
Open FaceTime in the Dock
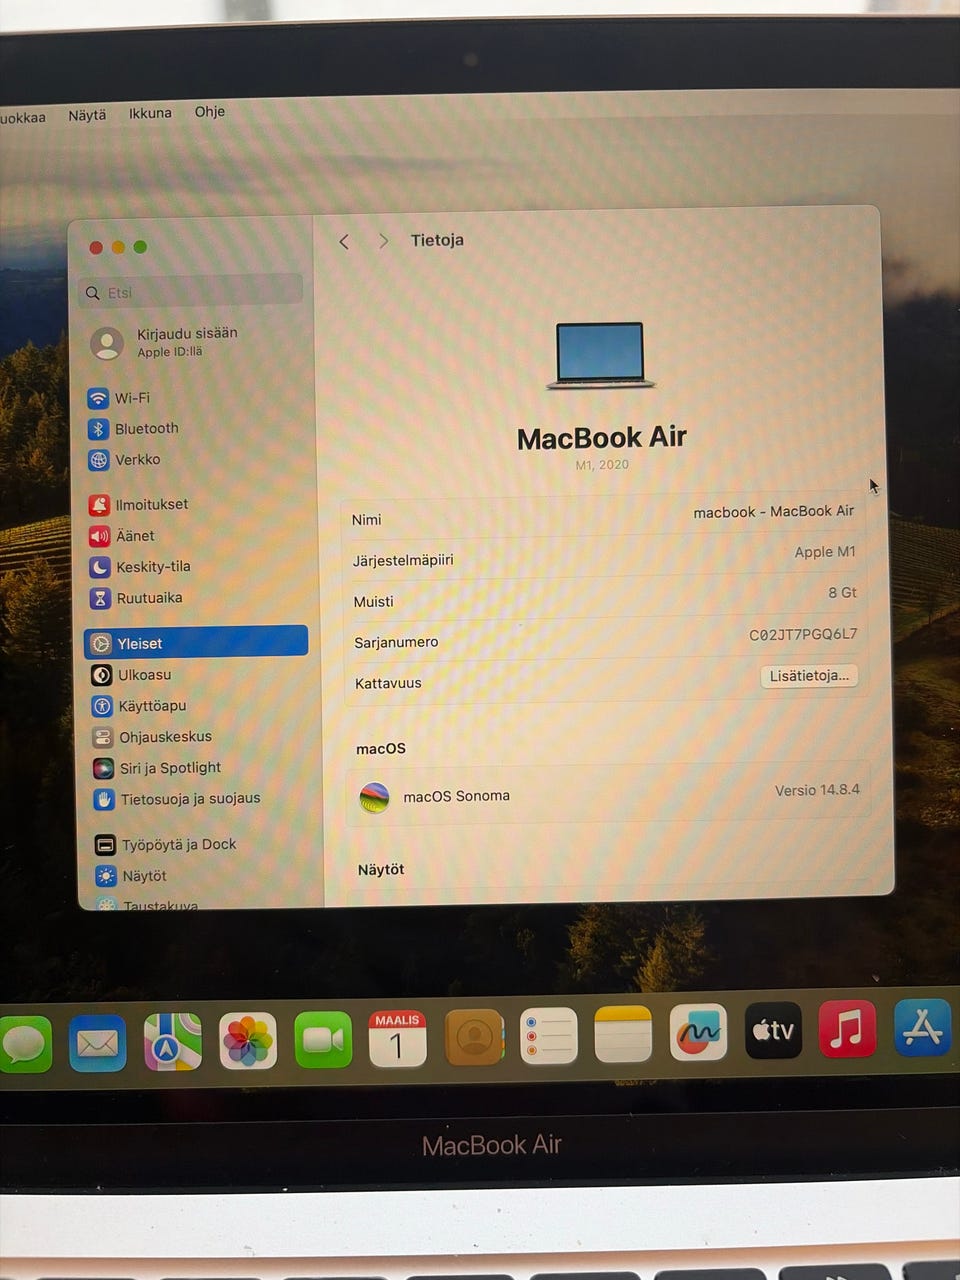pos(322,1040)
